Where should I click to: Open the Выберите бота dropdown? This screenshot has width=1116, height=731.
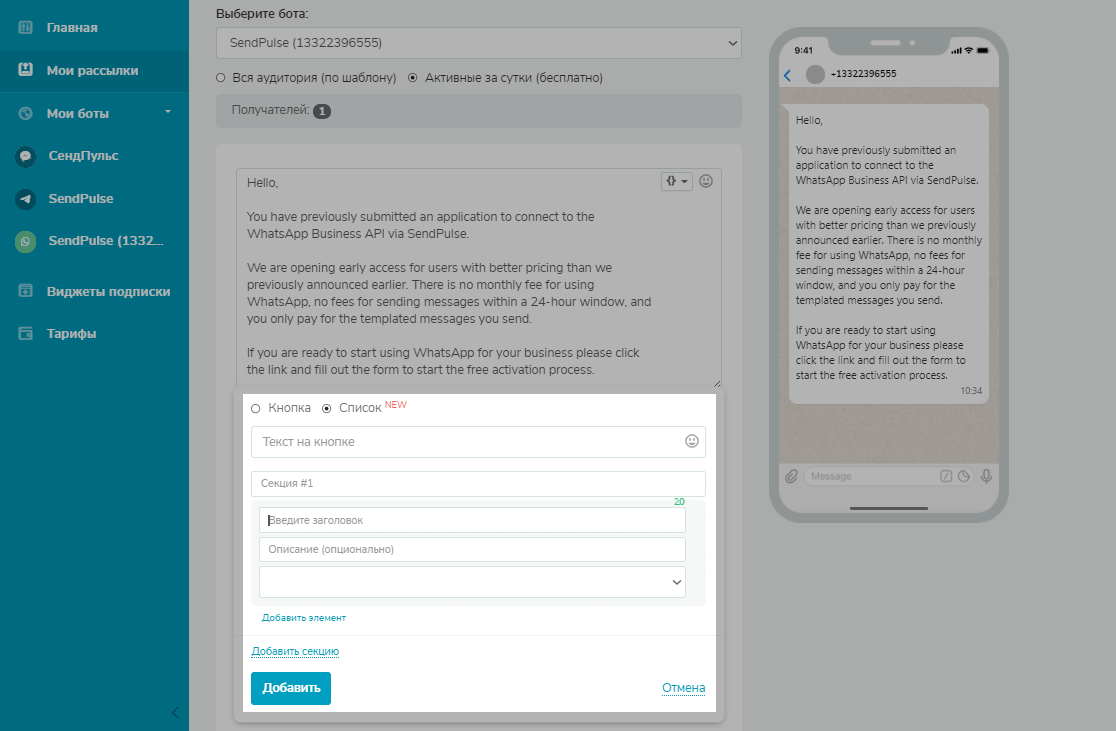pyautogui.click(x=478, y=43)
